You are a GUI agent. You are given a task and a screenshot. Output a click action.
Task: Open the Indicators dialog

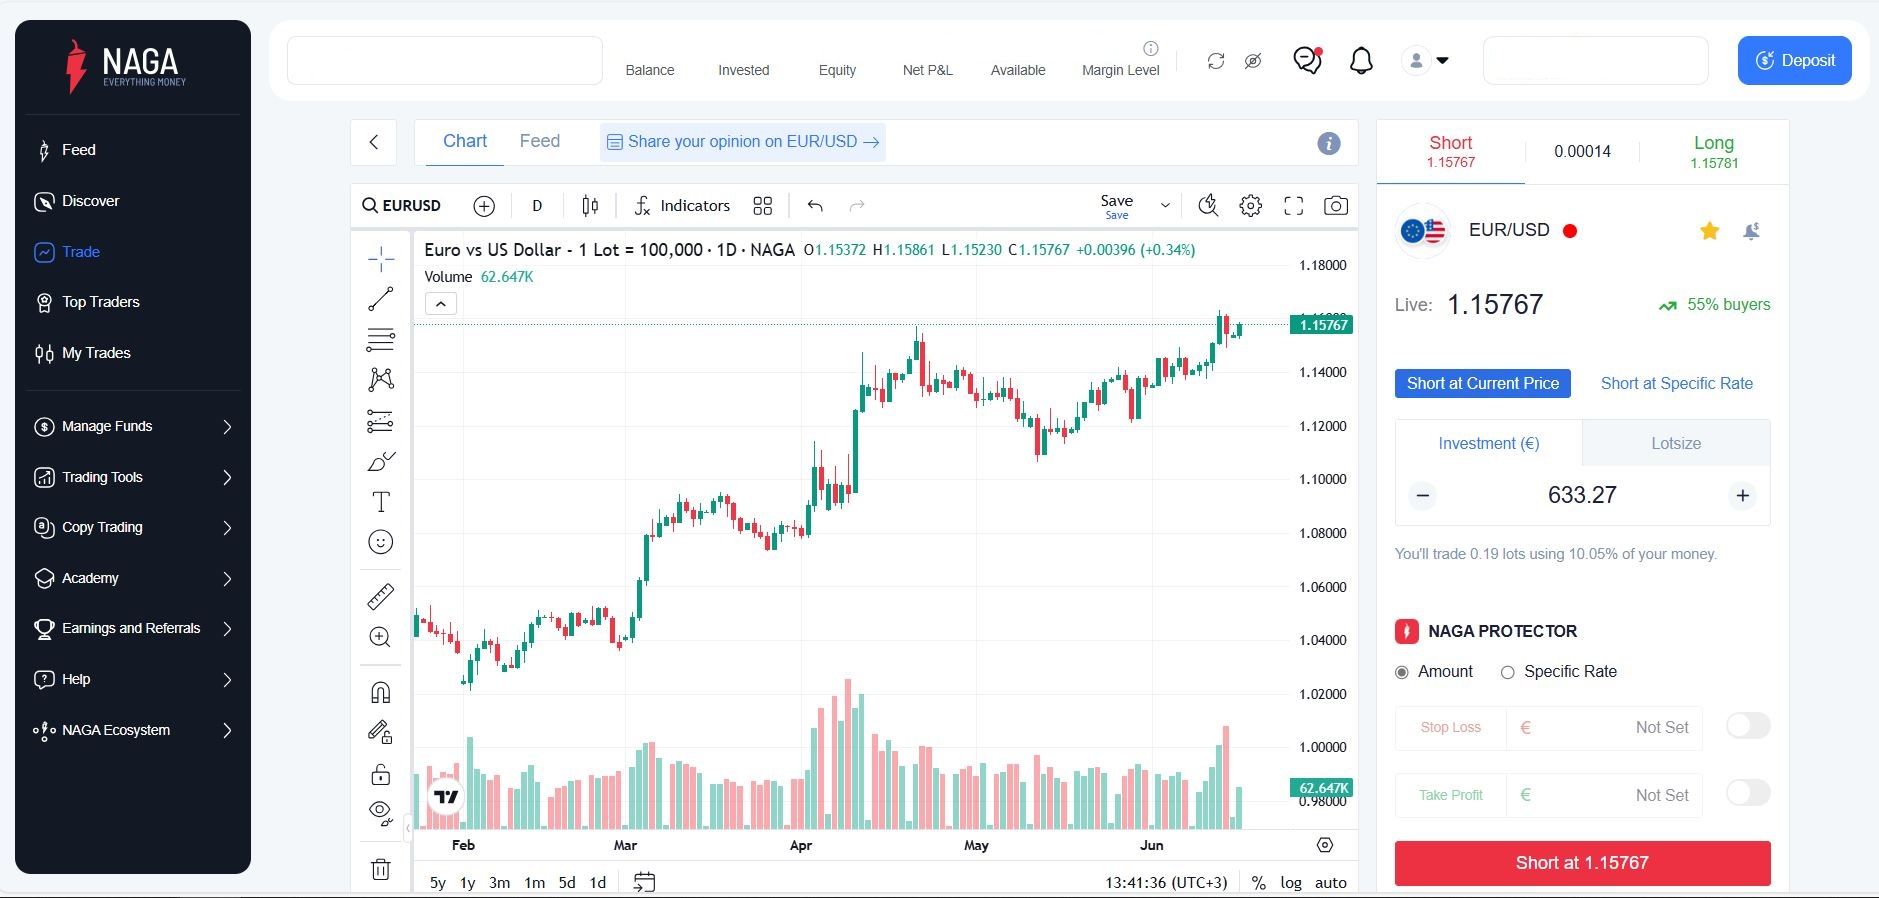pyautogui.click(x=683, y=206)
